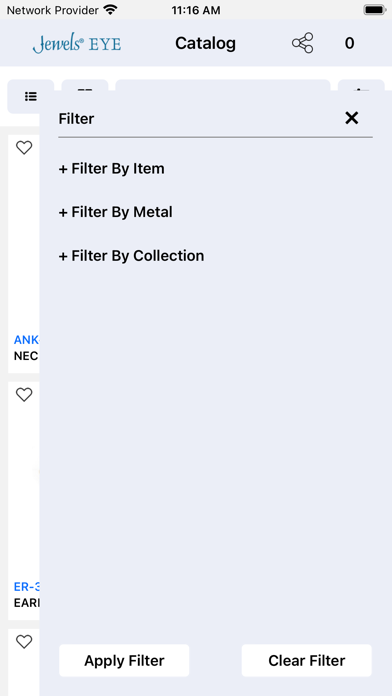This screenshot has width=392, height=696.
Task: Tap the battery icon in status bar
Action: tap(375, 10)
